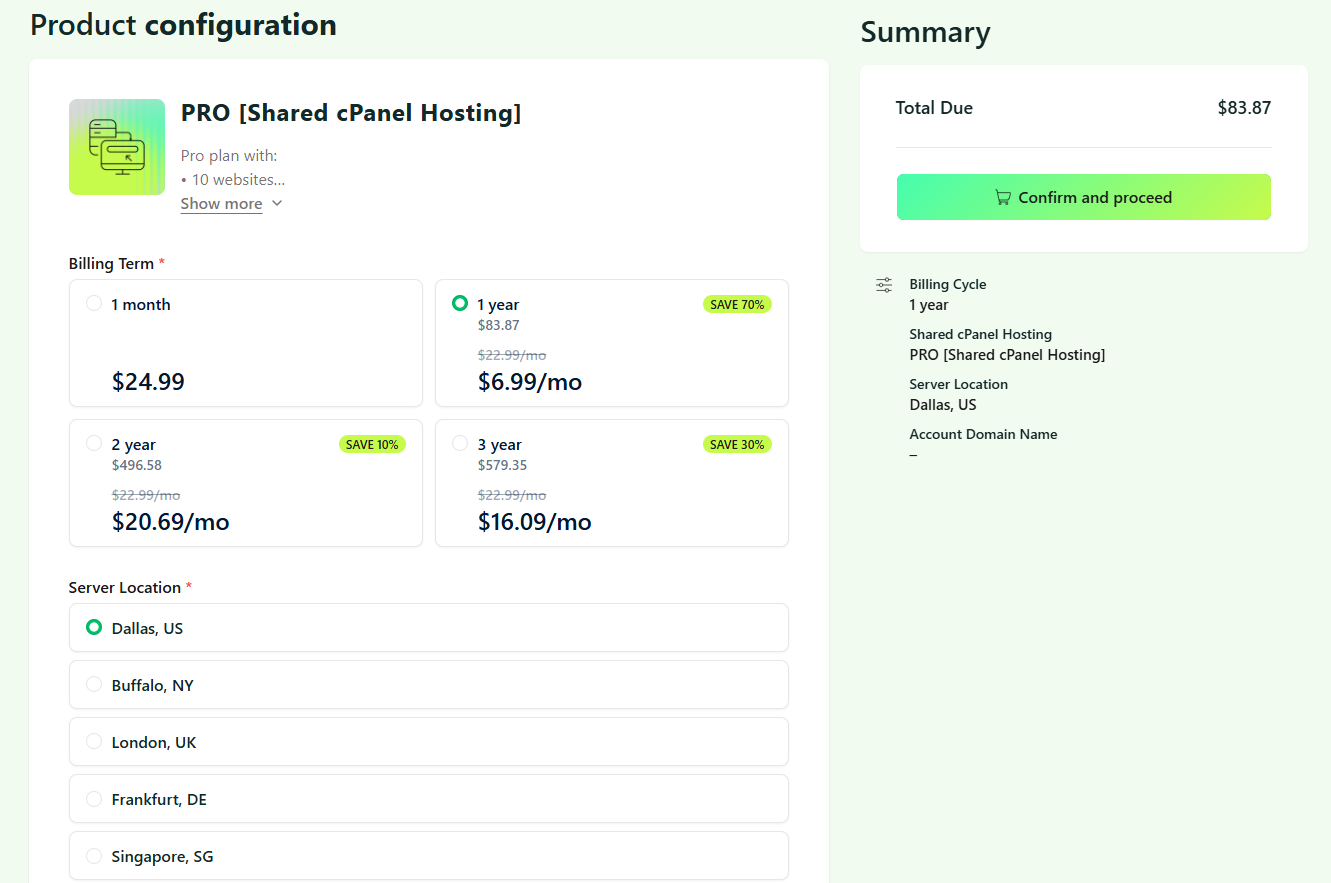Choose the 3 year billing term

tap(612, 483)
